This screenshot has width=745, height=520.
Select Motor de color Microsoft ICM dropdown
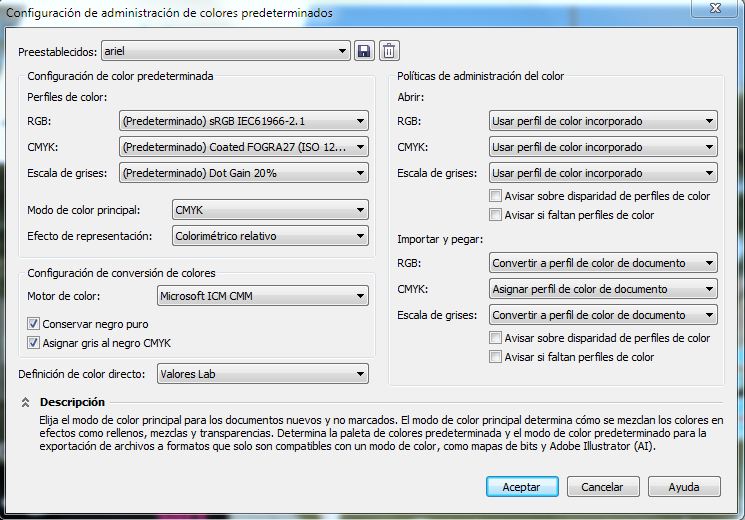263,296
